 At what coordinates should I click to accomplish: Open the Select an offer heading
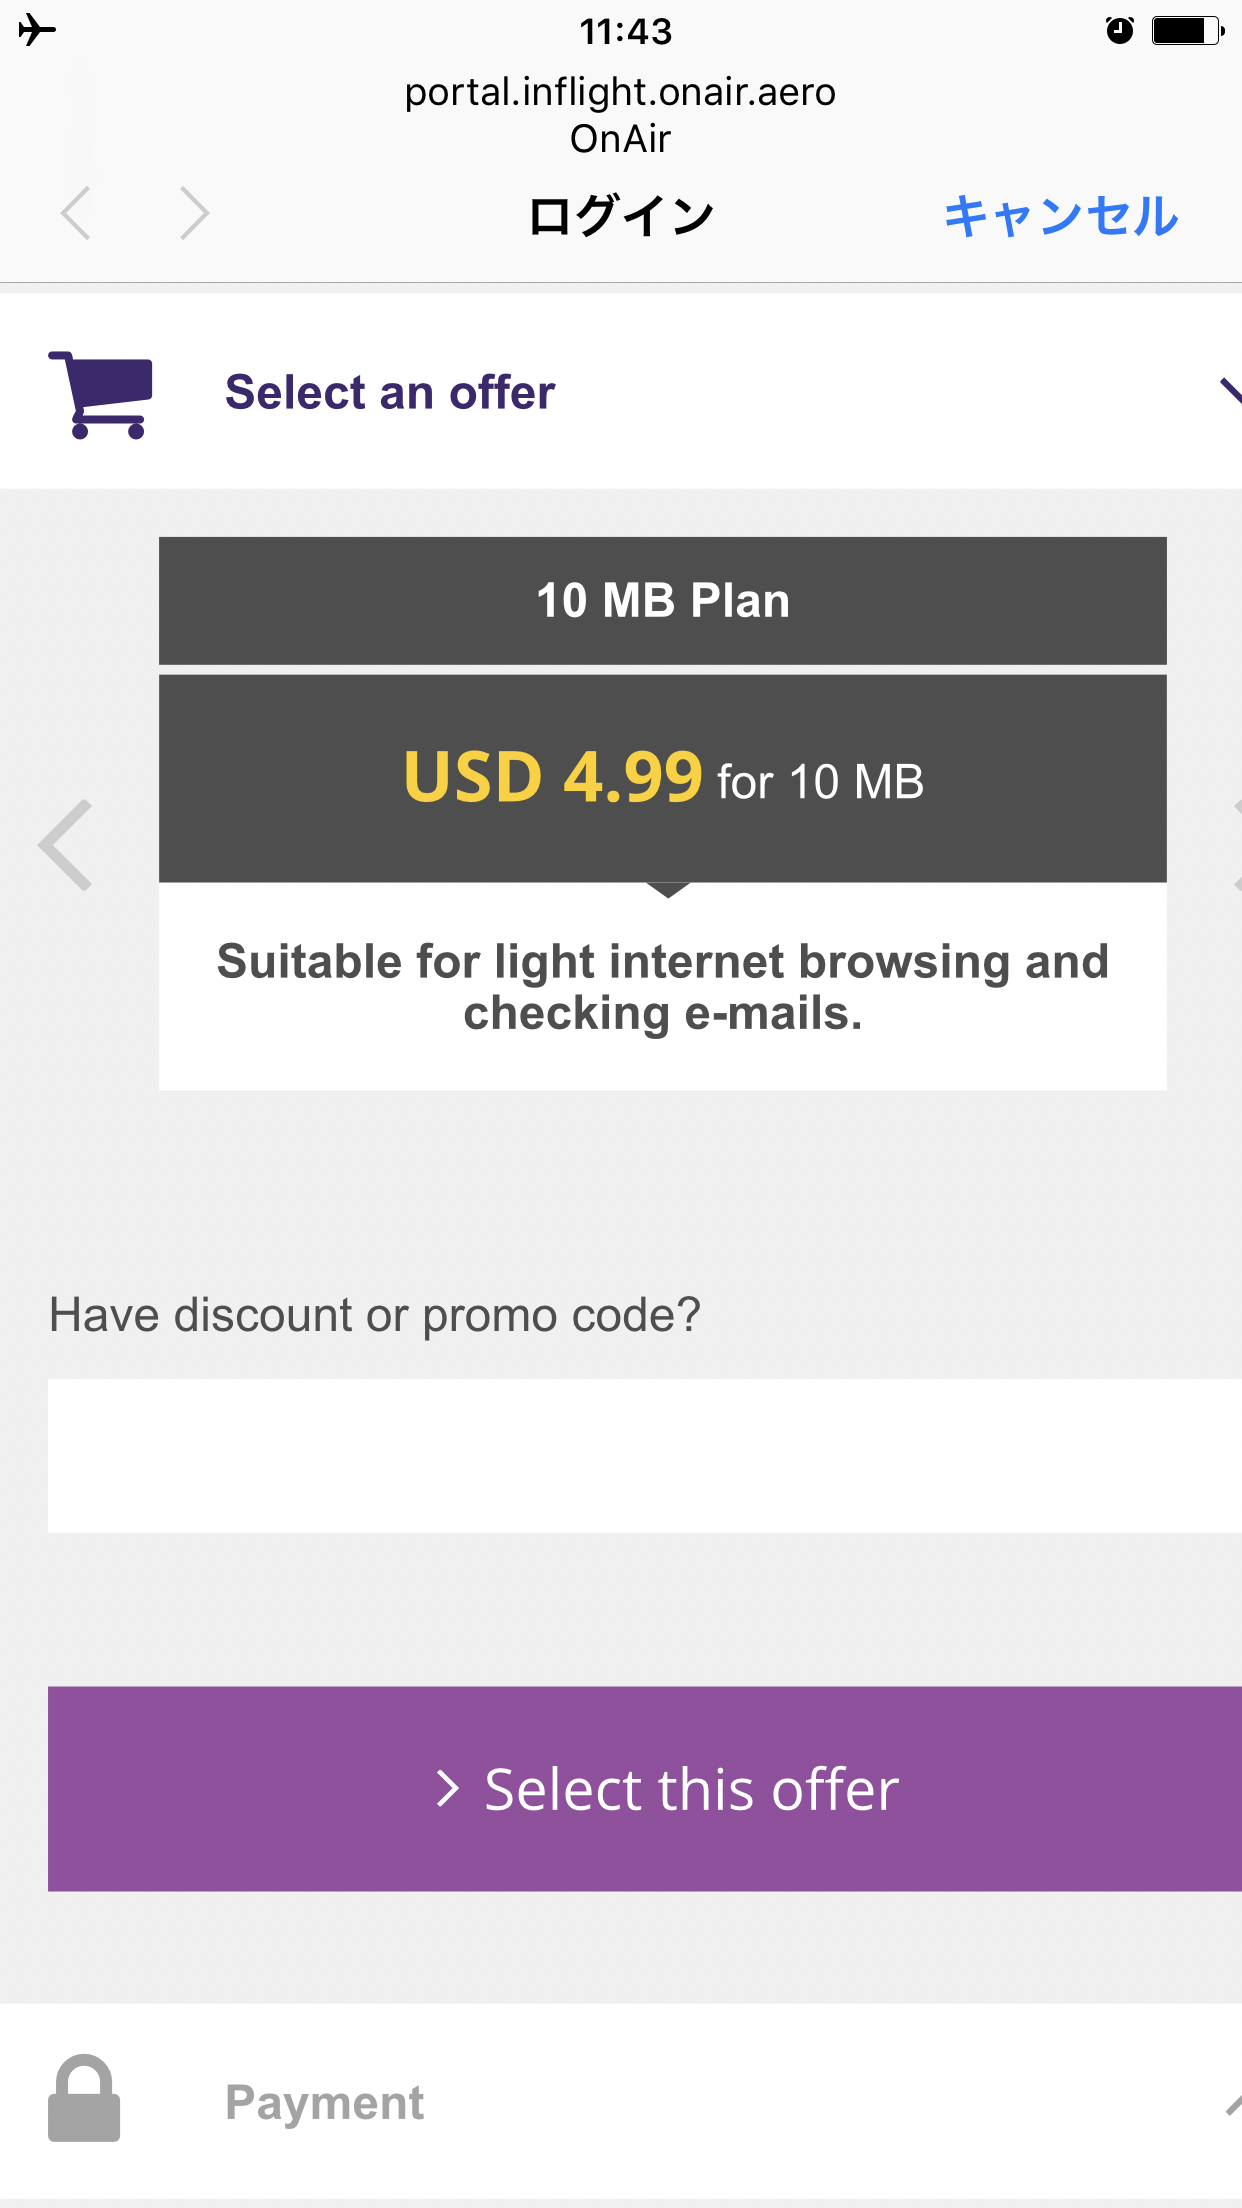point(390,392)
